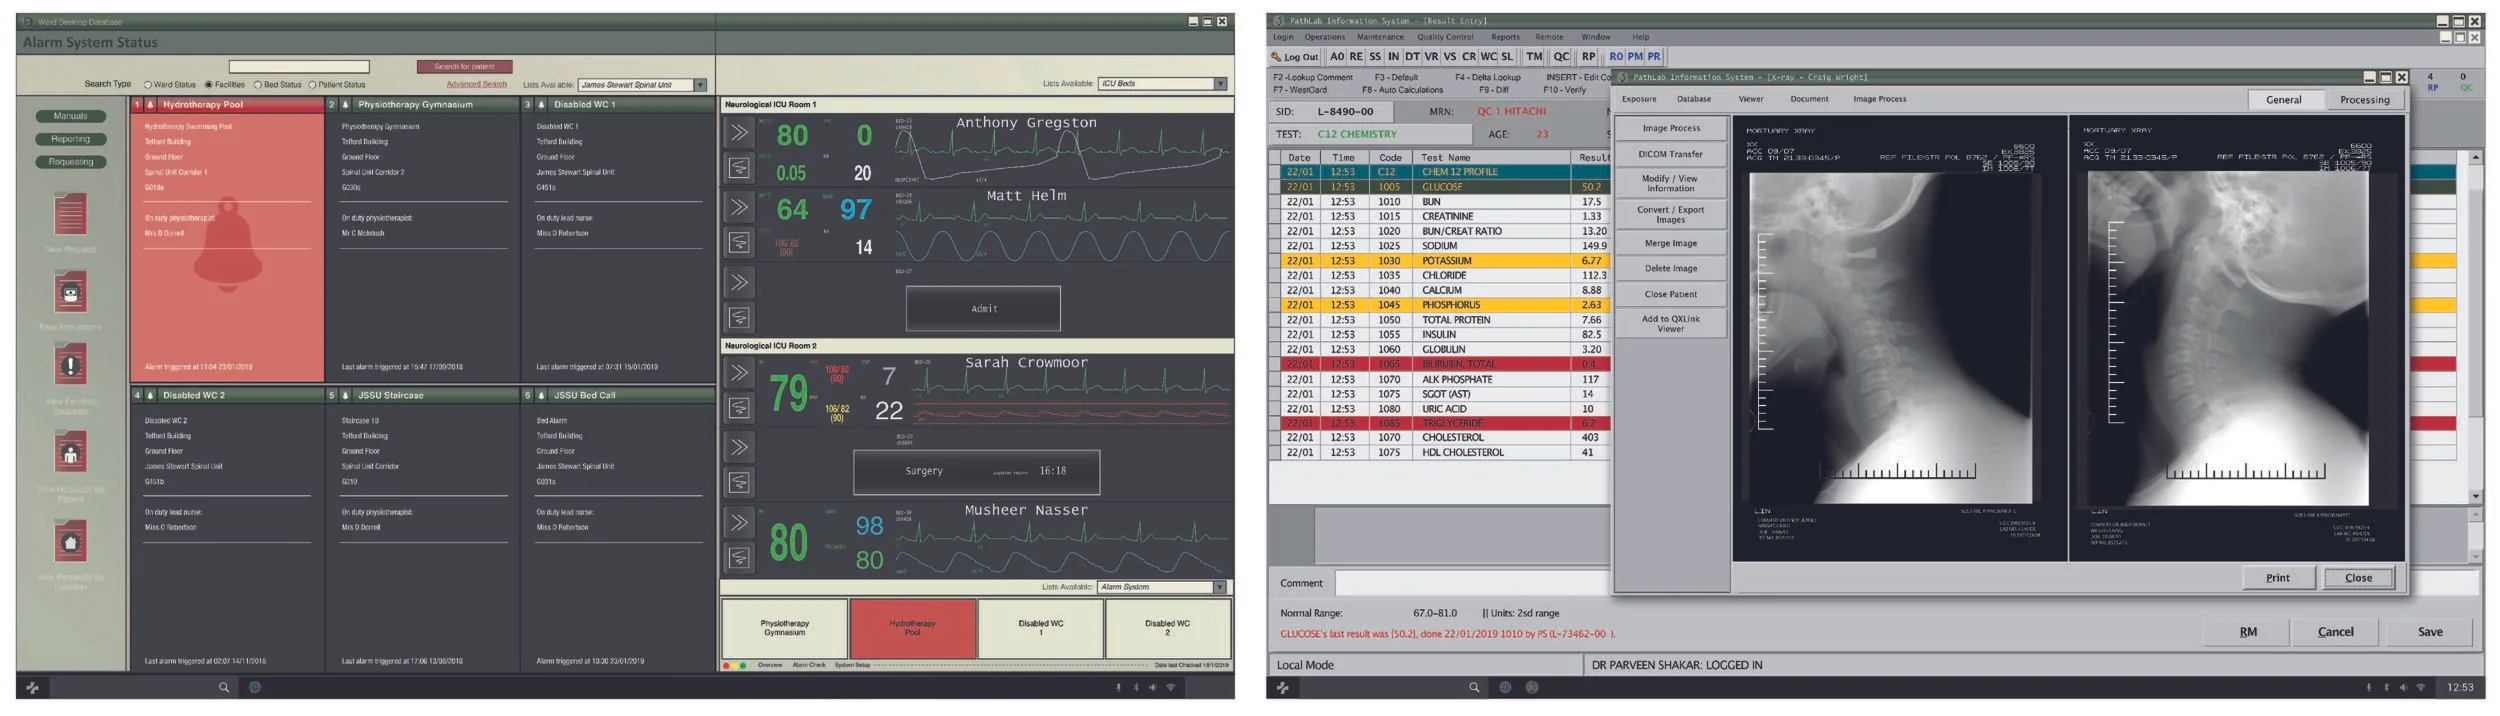Click the DICOM Transfer button

coord(1671,154)
